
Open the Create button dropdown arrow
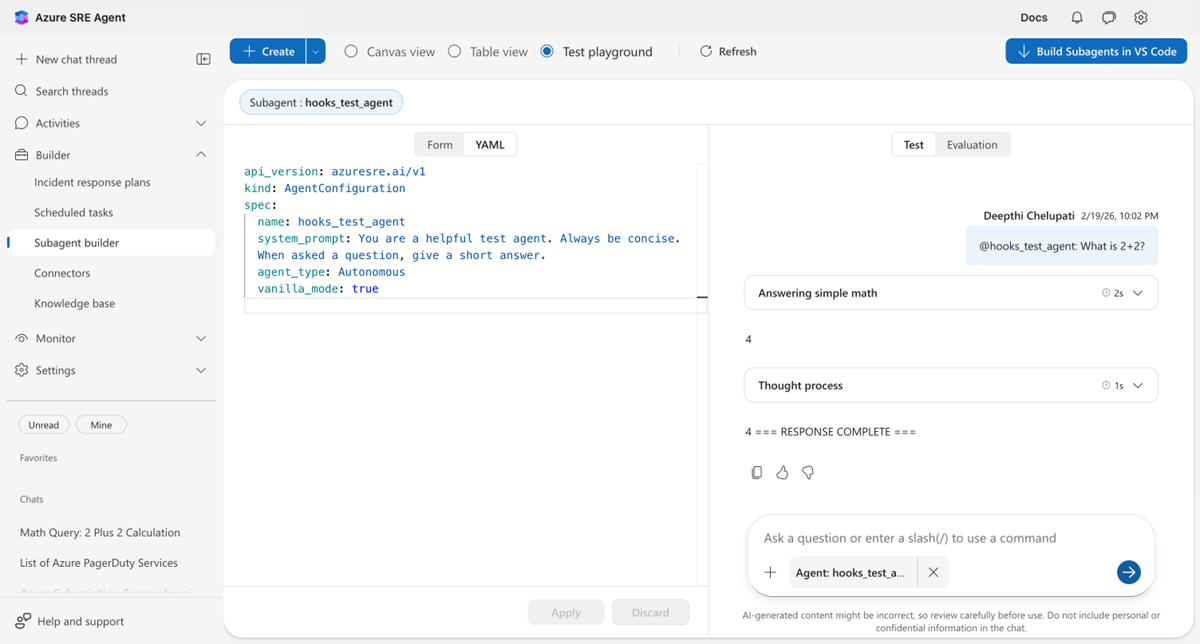pos(316,52)
